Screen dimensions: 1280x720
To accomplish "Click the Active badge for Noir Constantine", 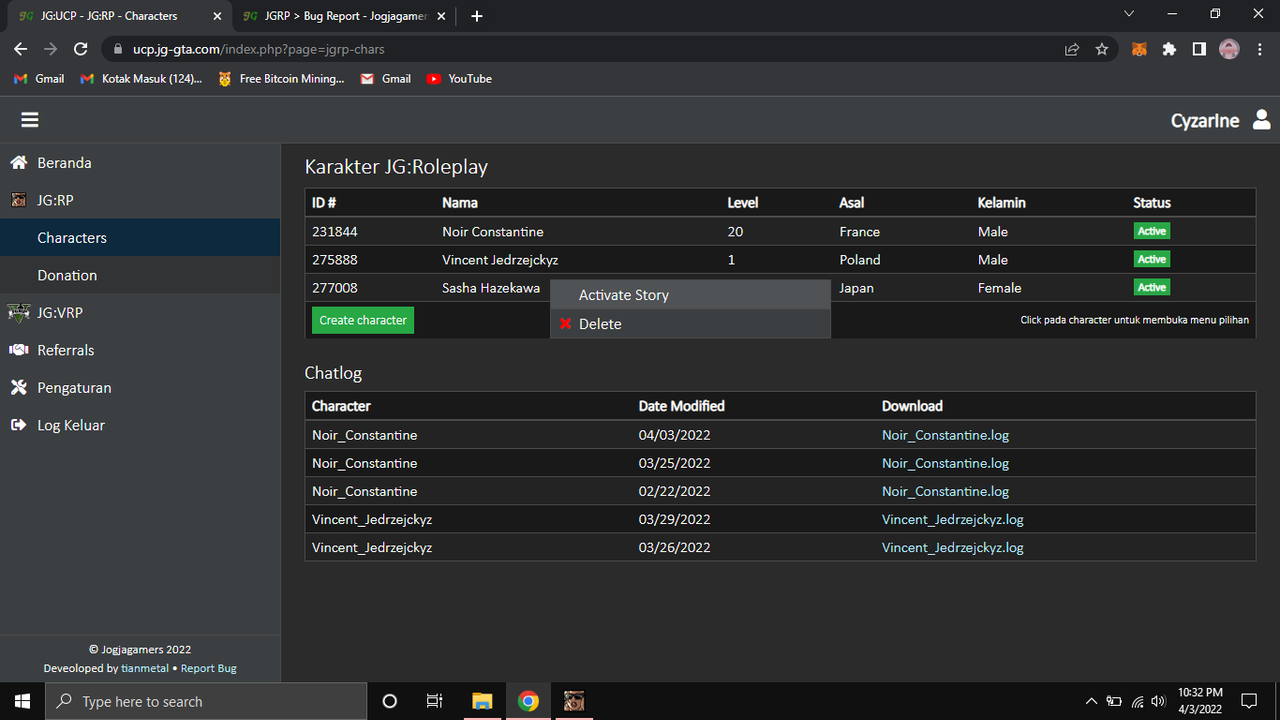I will (x=1152, y=231).
